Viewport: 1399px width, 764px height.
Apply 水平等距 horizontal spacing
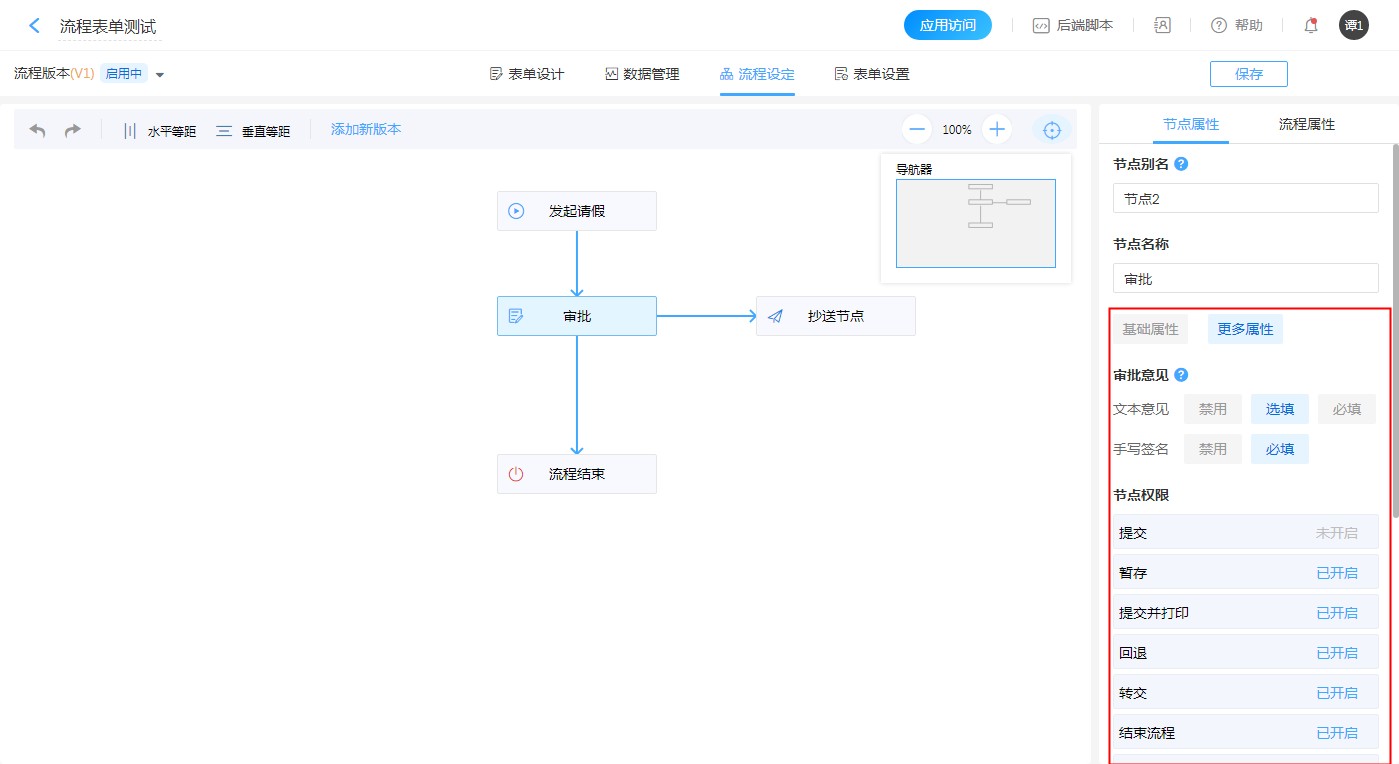click(159, 131)
